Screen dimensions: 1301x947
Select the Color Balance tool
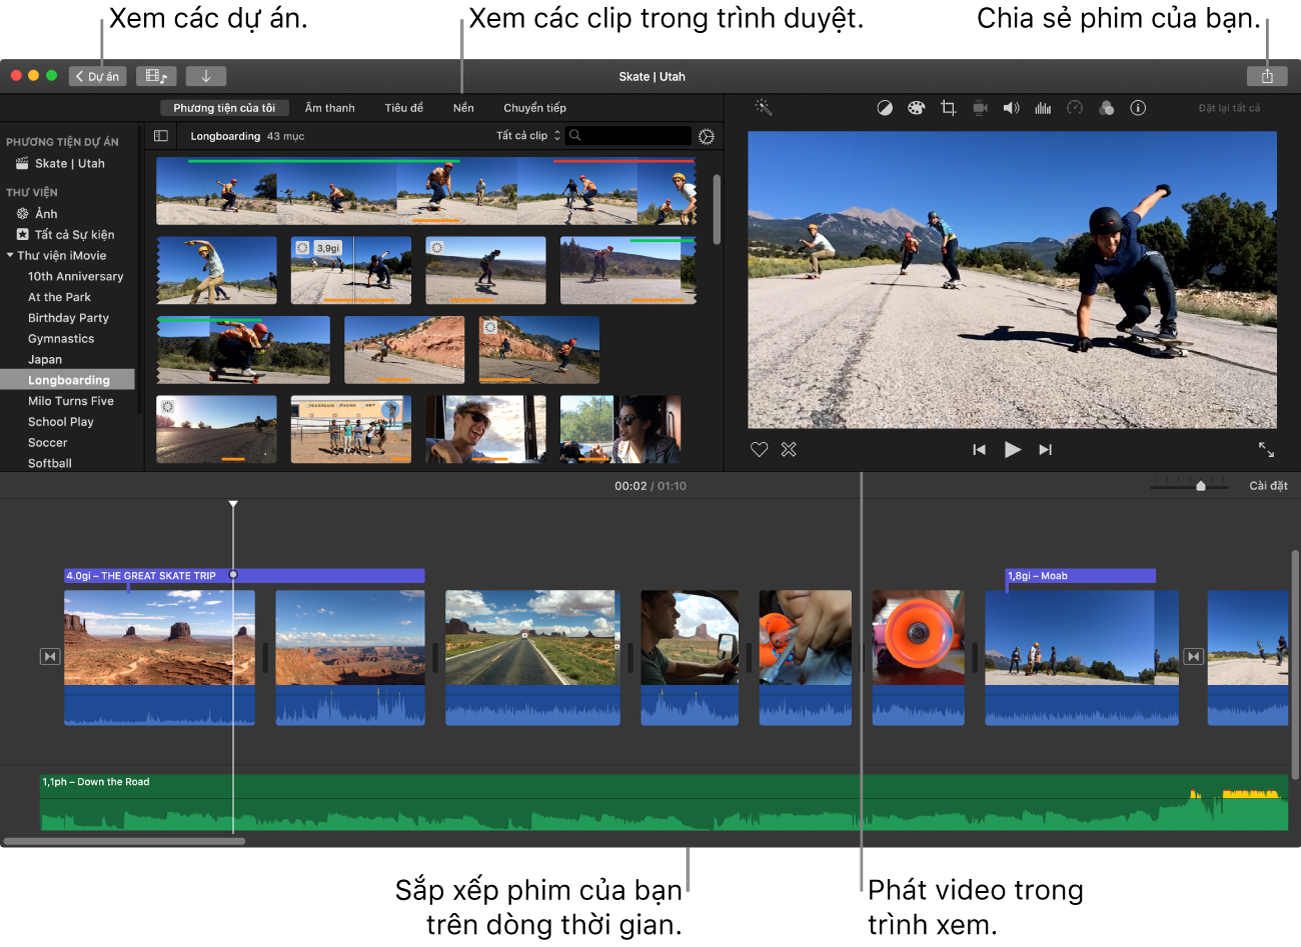click(884, 108)
